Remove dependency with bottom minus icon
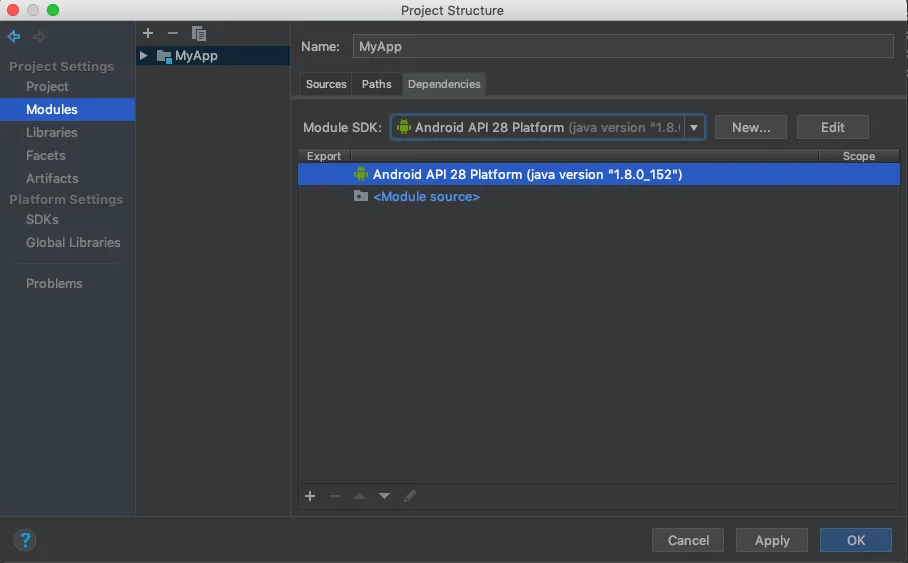 click(x=335, y=496)
